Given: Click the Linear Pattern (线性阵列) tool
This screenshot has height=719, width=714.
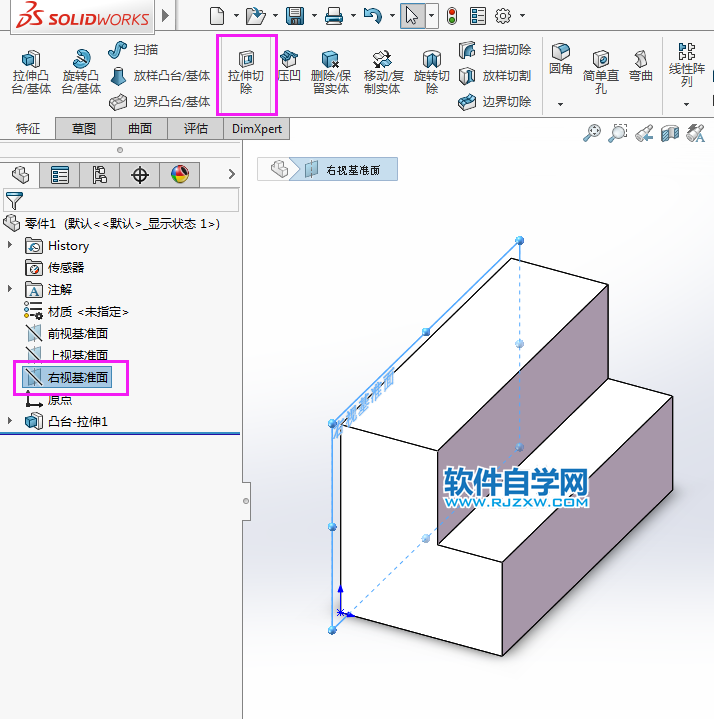Looking at the screenshot, I should (x=686, y=65).
